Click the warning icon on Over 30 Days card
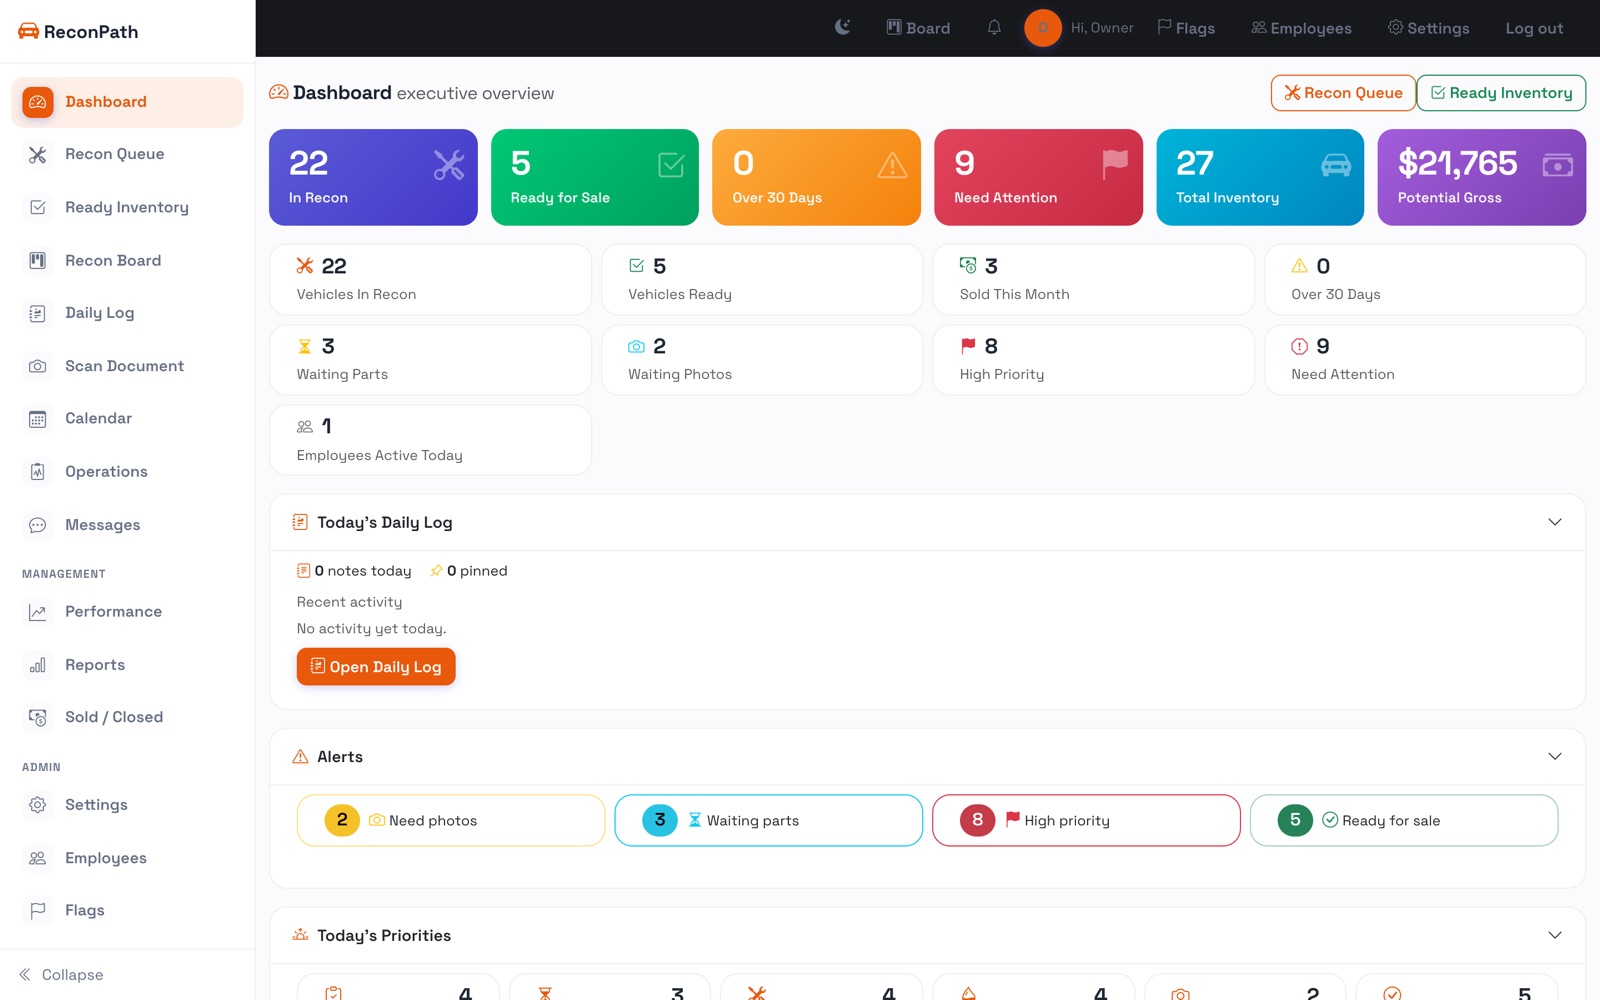The width and height of the screenshot is (1600, 1000). click(892, 165)
